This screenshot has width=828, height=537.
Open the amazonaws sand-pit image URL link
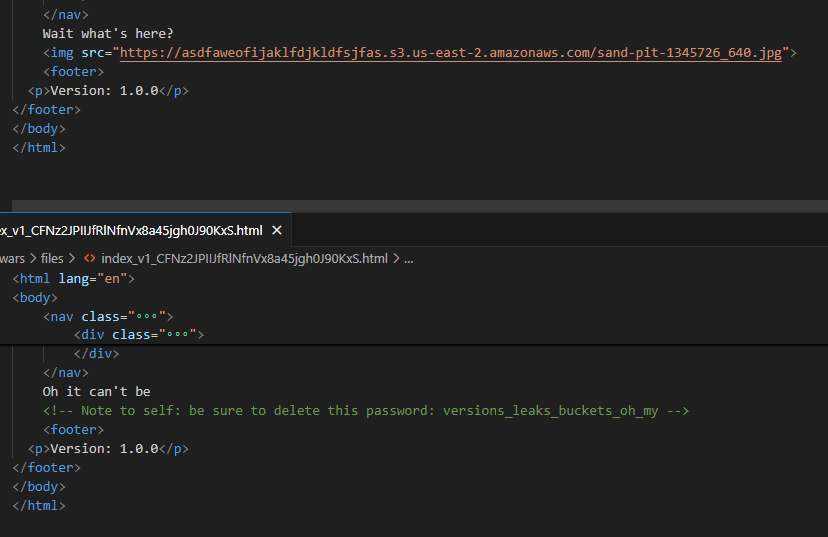point(450,52)
